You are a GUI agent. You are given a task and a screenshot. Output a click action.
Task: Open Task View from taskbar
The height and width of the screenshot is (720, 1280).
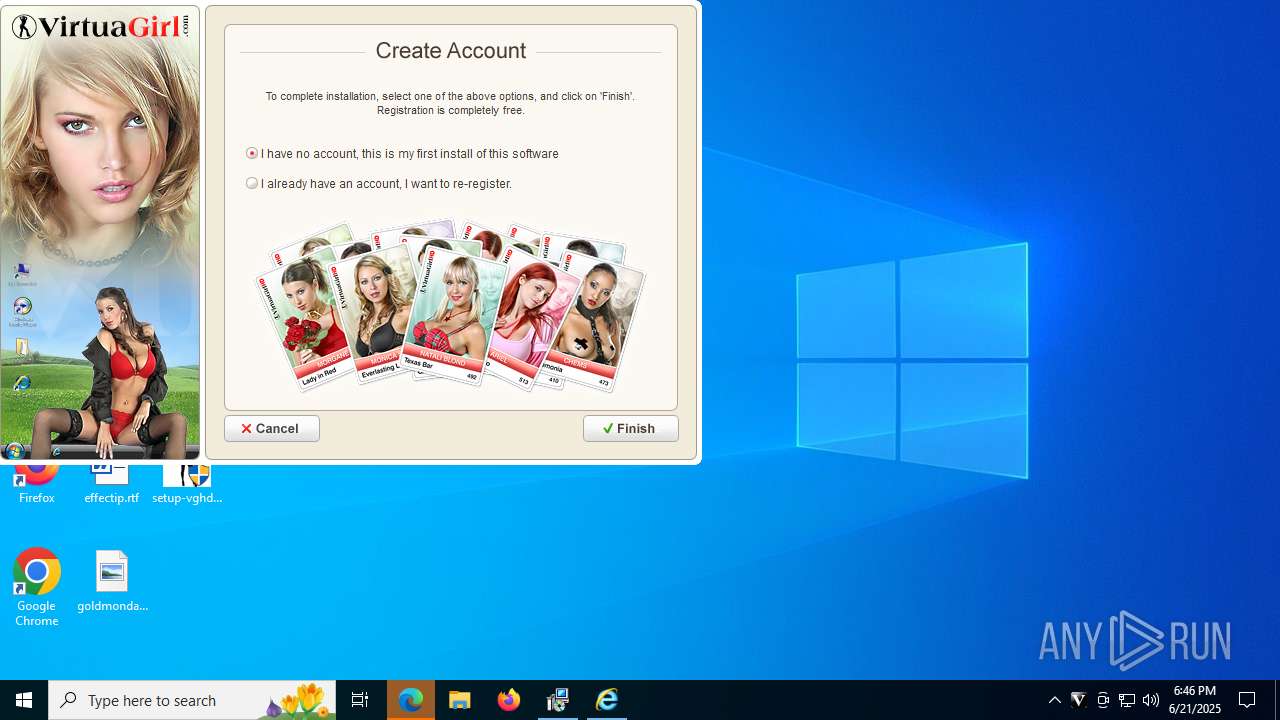[360, 700]
